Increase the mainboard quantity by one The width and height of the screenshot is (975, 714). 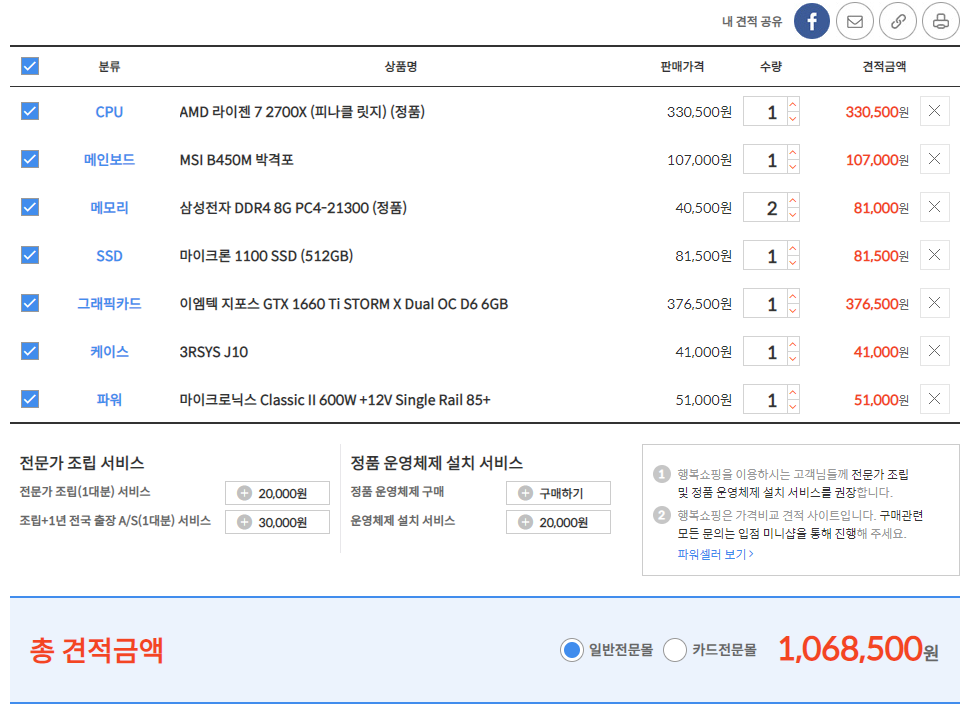(x=793, y=152)
